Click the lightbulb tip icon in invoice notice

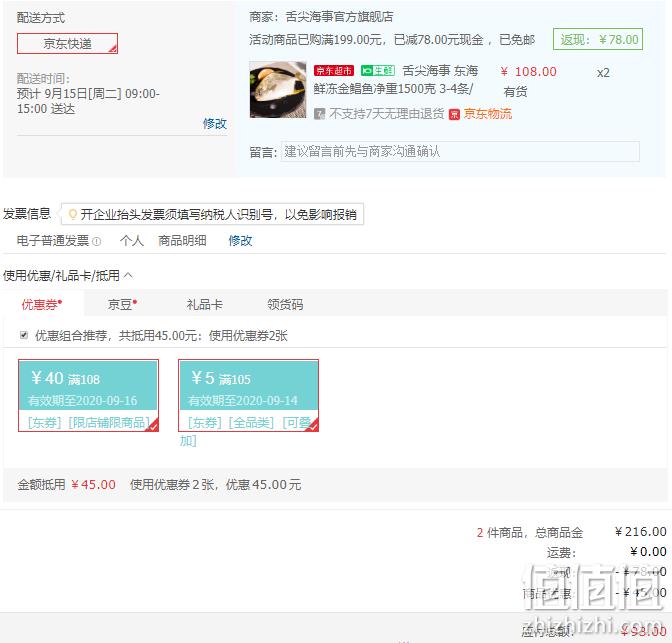[72, 214]
